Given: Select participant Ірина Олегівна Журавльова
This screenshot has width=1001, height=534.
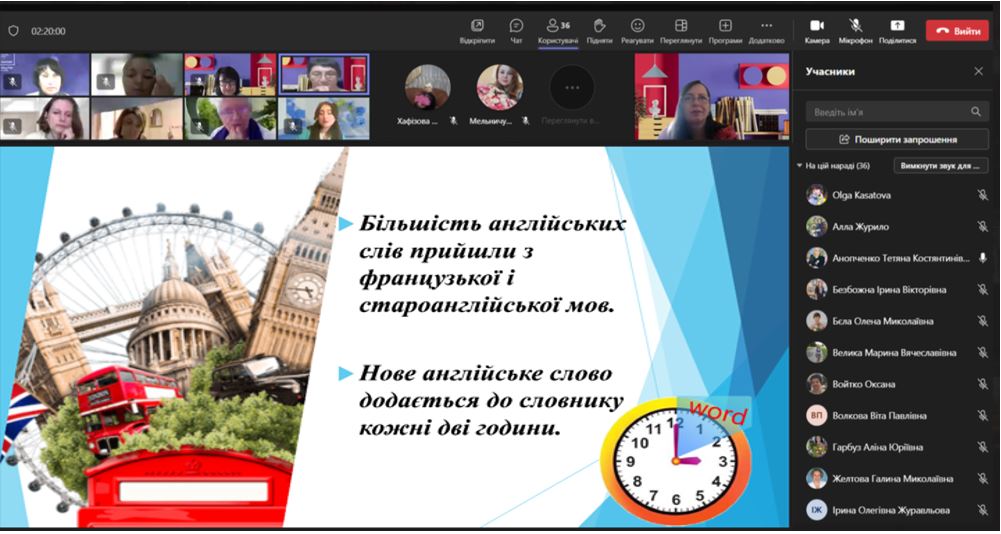Looking at the screenshot, I should [x=897, y=510].
